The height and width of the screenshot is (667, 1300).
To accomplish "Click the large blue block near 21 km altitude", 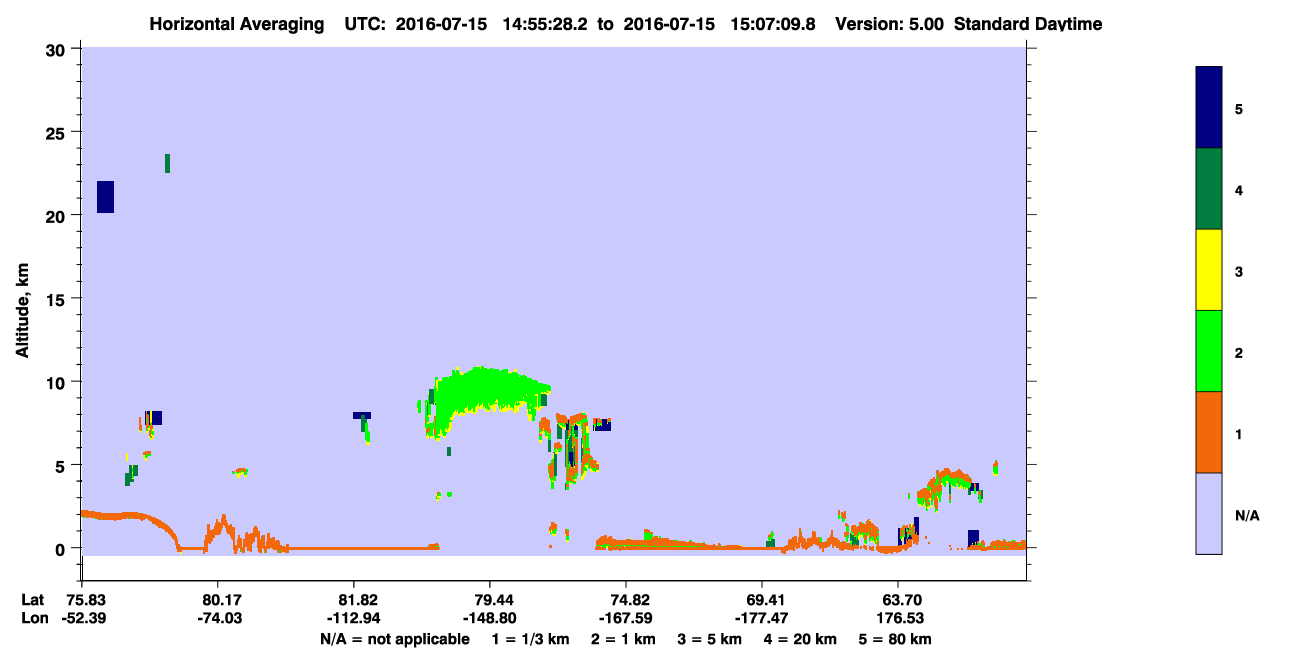I will pos(105,197).
